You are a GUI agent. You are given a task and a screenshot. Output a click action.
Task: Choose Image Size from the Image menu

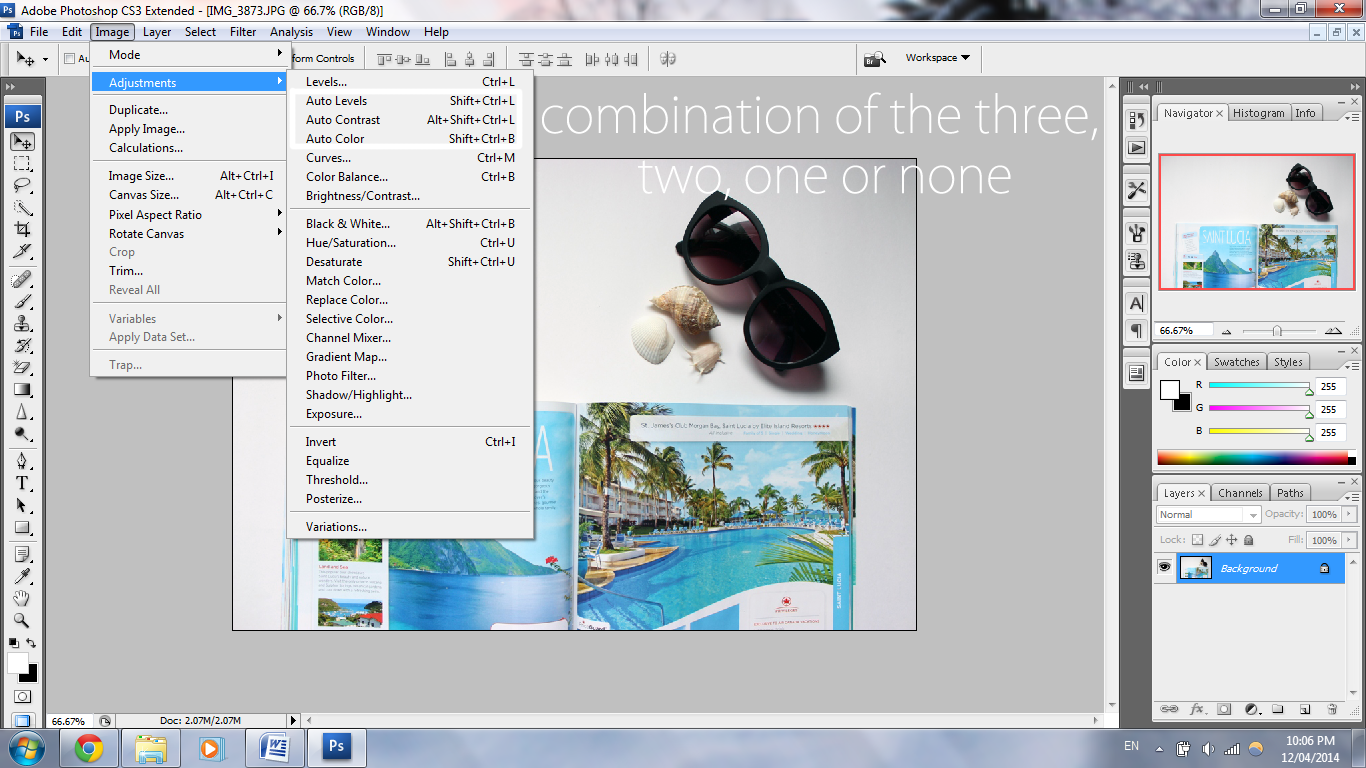pyautogui.click(x=190, y=176)
